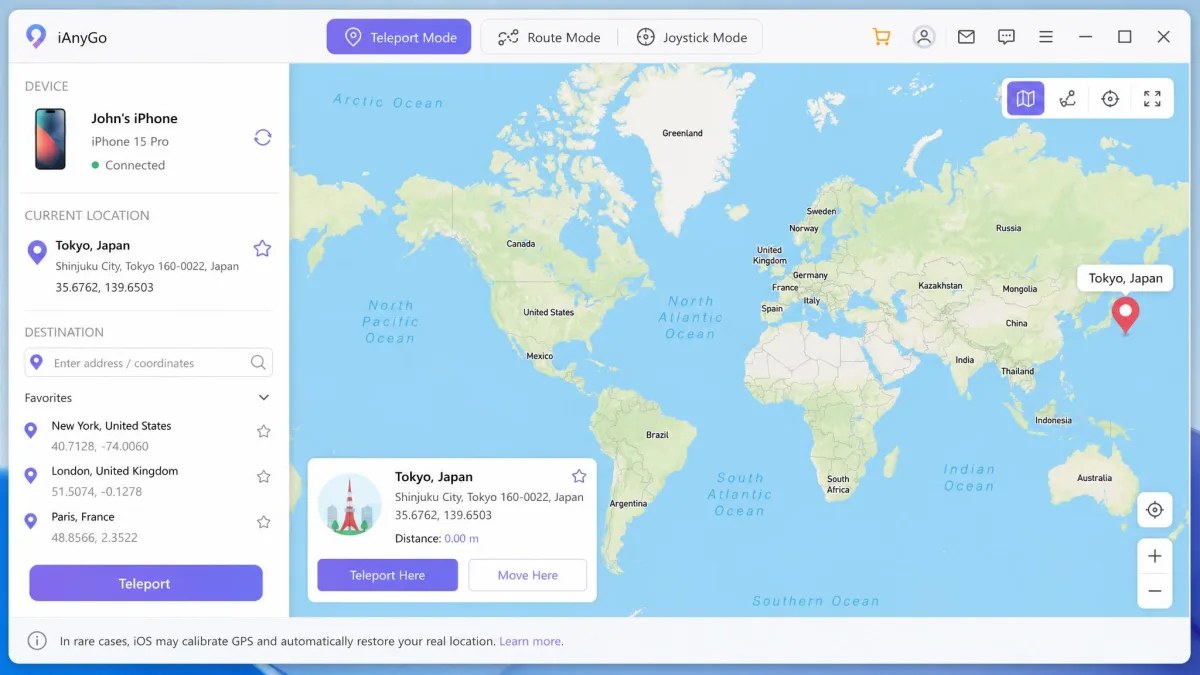Image resolution: width=1200 pixels, height=675 pixels.
Task: Click the Connected status text
Action: click(x=135, y=165)
